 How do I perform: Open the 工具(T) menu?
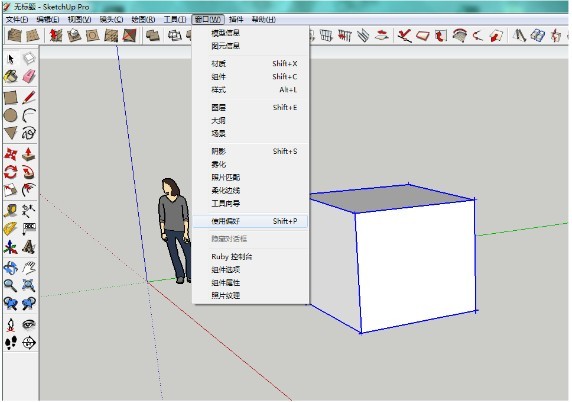coord(175,19)
